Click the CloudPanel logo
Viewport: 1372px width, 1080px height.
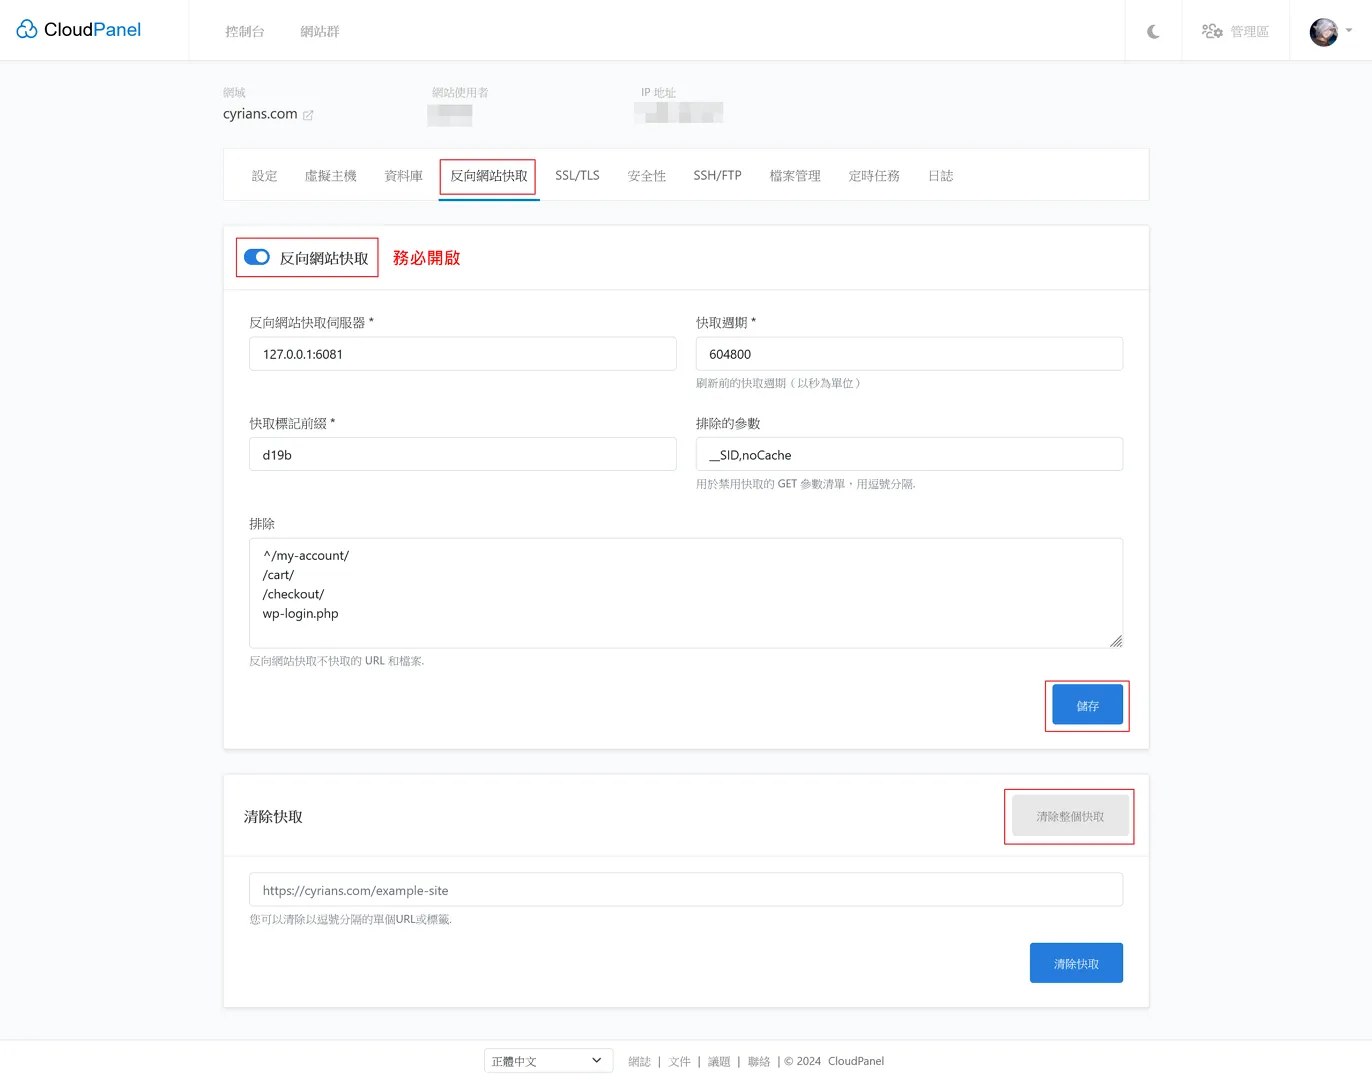(79, 30)
